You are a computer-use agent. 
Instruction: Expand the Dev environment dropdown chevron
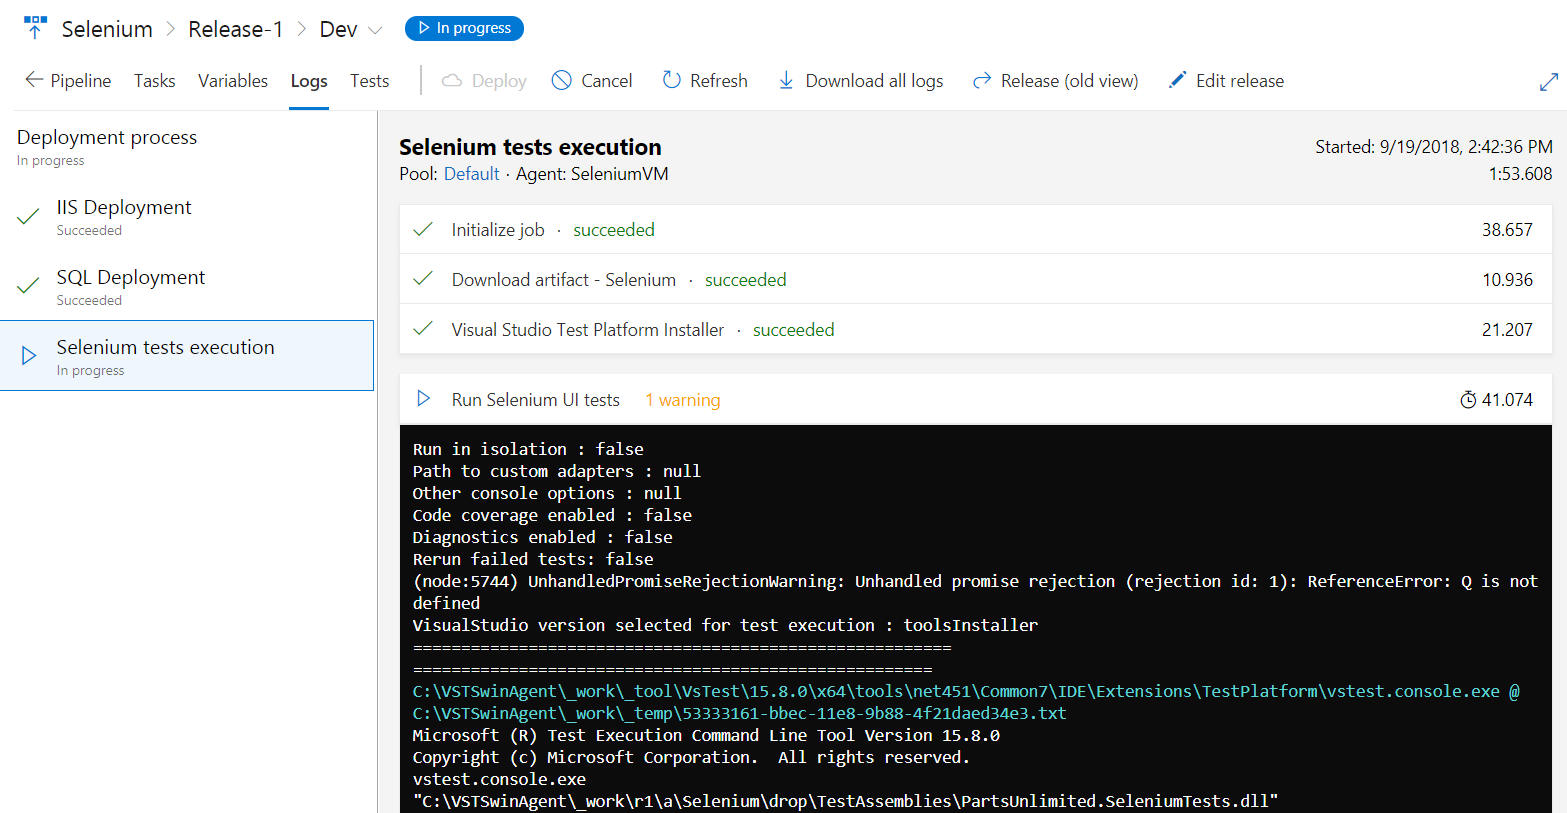[x=375, y=30]
